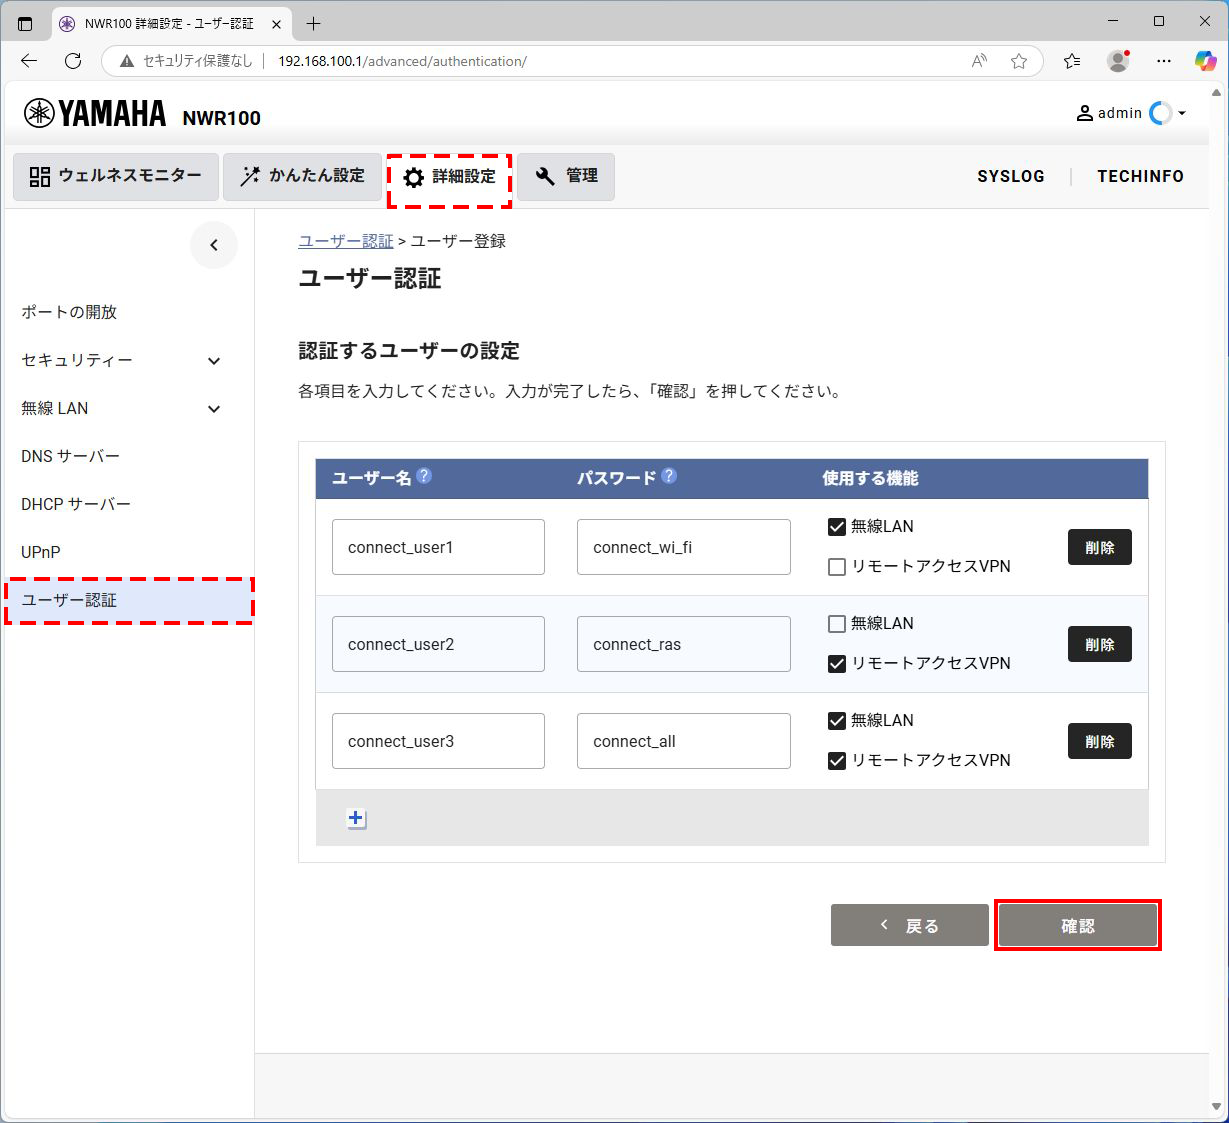Viewport: 1229px width, 1123px height.
Task: Open the 詳細設定 gear settings section
Action: (x=448, y=177)
